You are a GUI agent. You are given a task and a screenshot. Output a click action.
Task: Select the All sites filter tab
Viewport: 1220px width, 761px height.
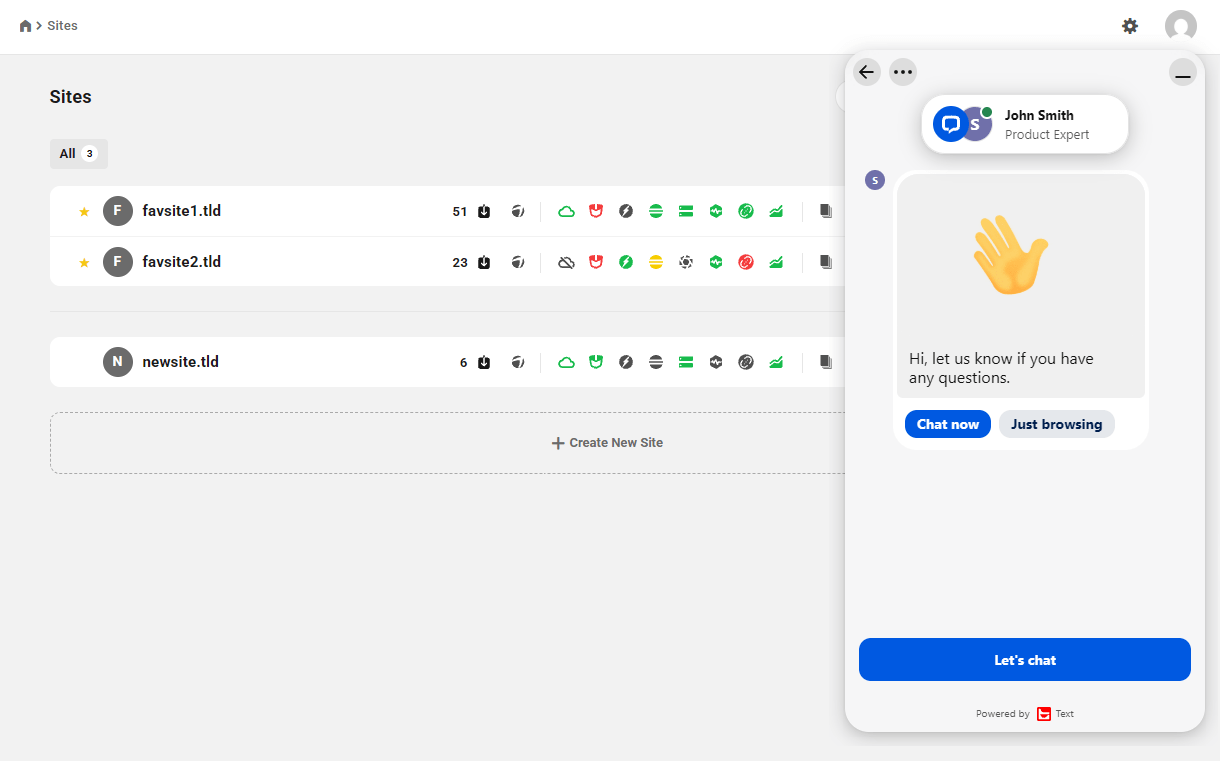tap(79, 154)
